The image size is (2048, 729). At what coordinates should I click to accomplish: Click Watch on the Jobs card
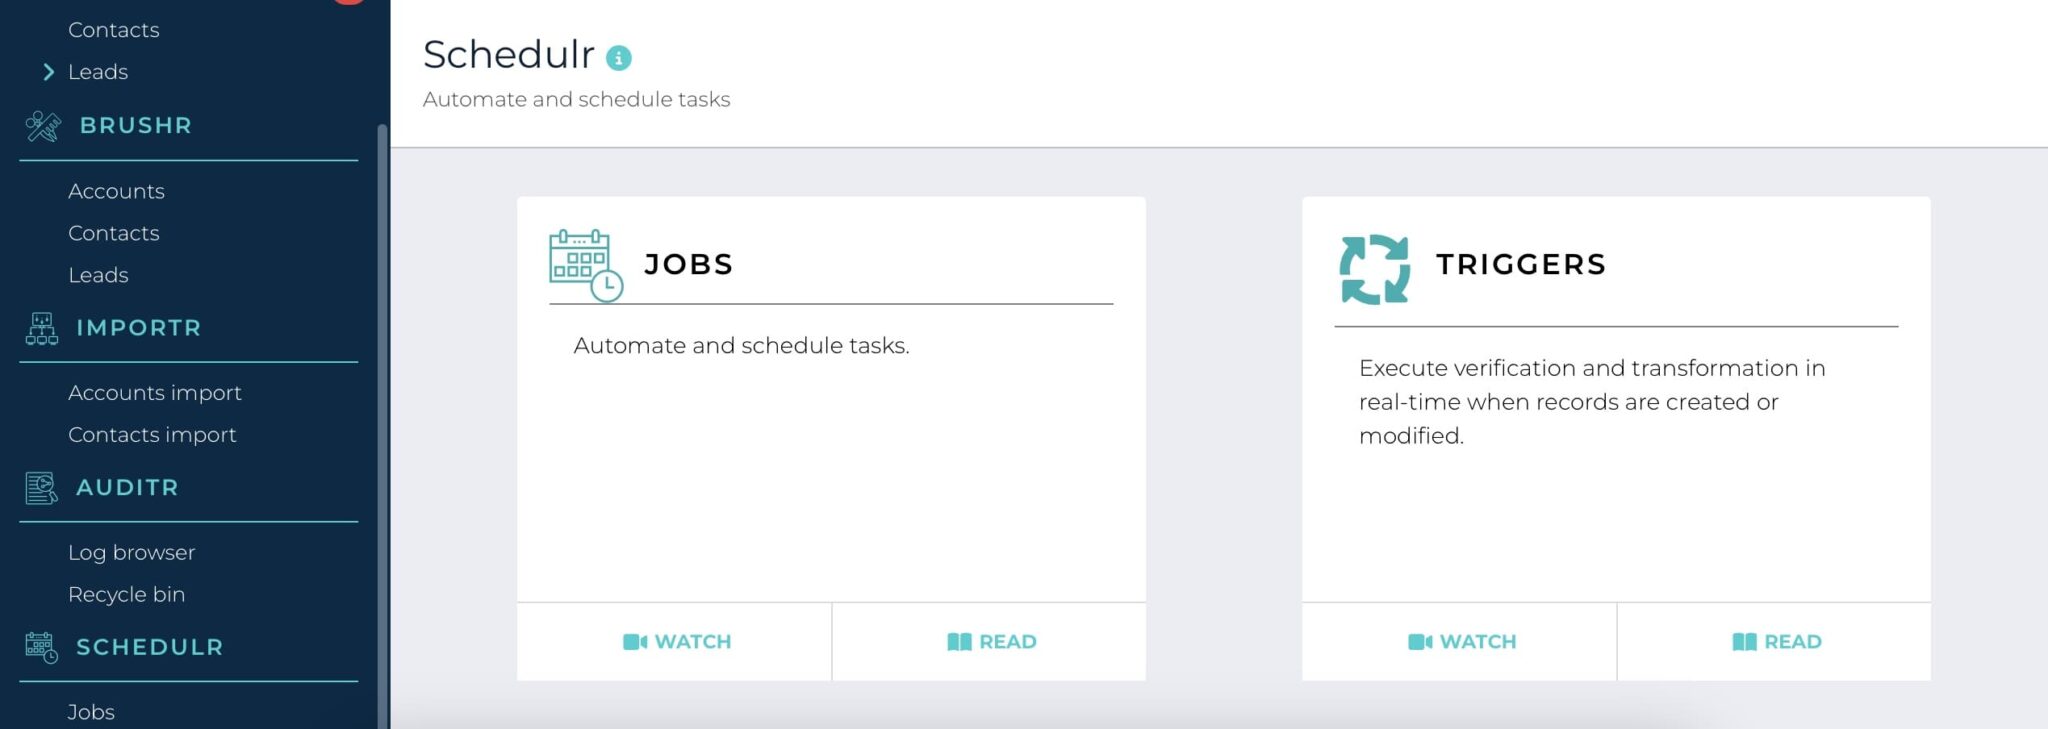pyautogui.click(x=677, y=641)
